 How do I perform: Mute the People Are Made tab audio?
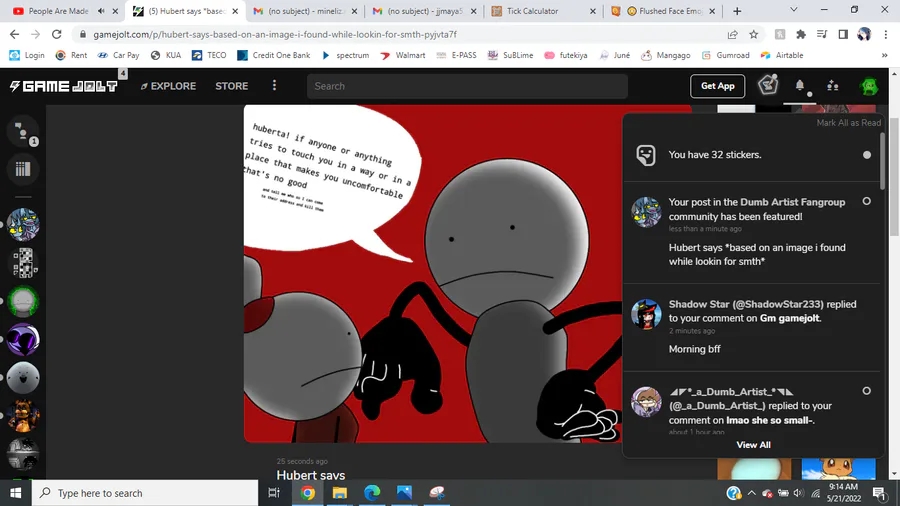tap(101, 11)
